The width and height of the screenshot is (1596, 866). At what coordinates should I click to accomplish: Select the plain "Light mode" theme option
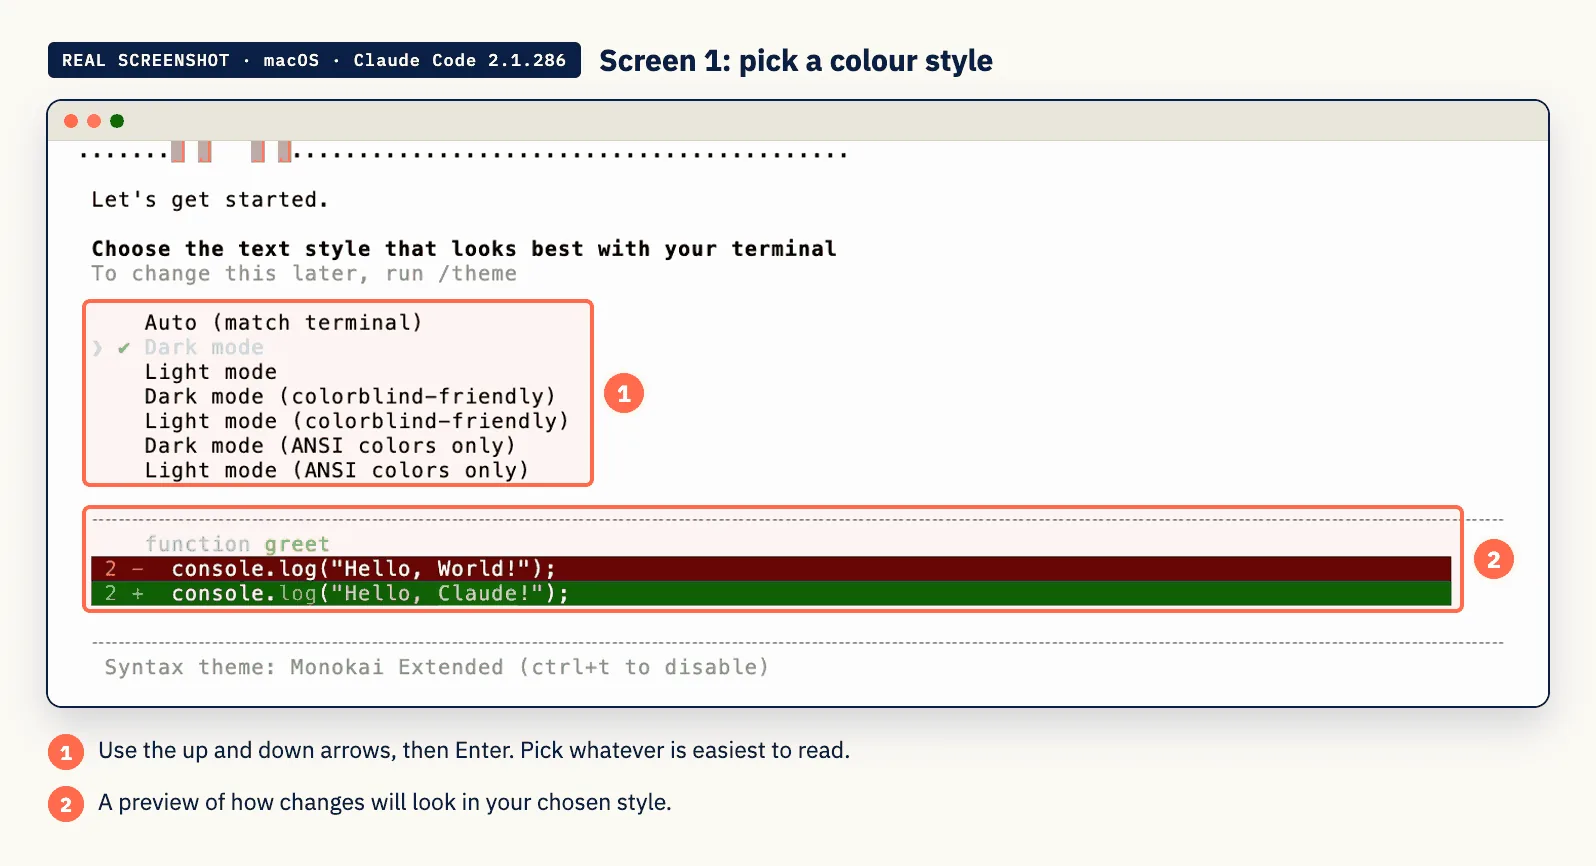click(210, 372)
